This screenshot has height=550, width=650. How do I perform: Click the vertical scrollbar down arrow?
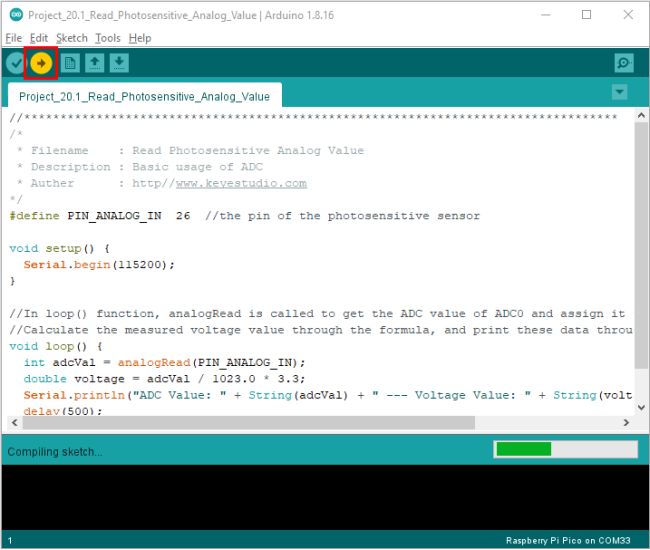pos(641,407)
